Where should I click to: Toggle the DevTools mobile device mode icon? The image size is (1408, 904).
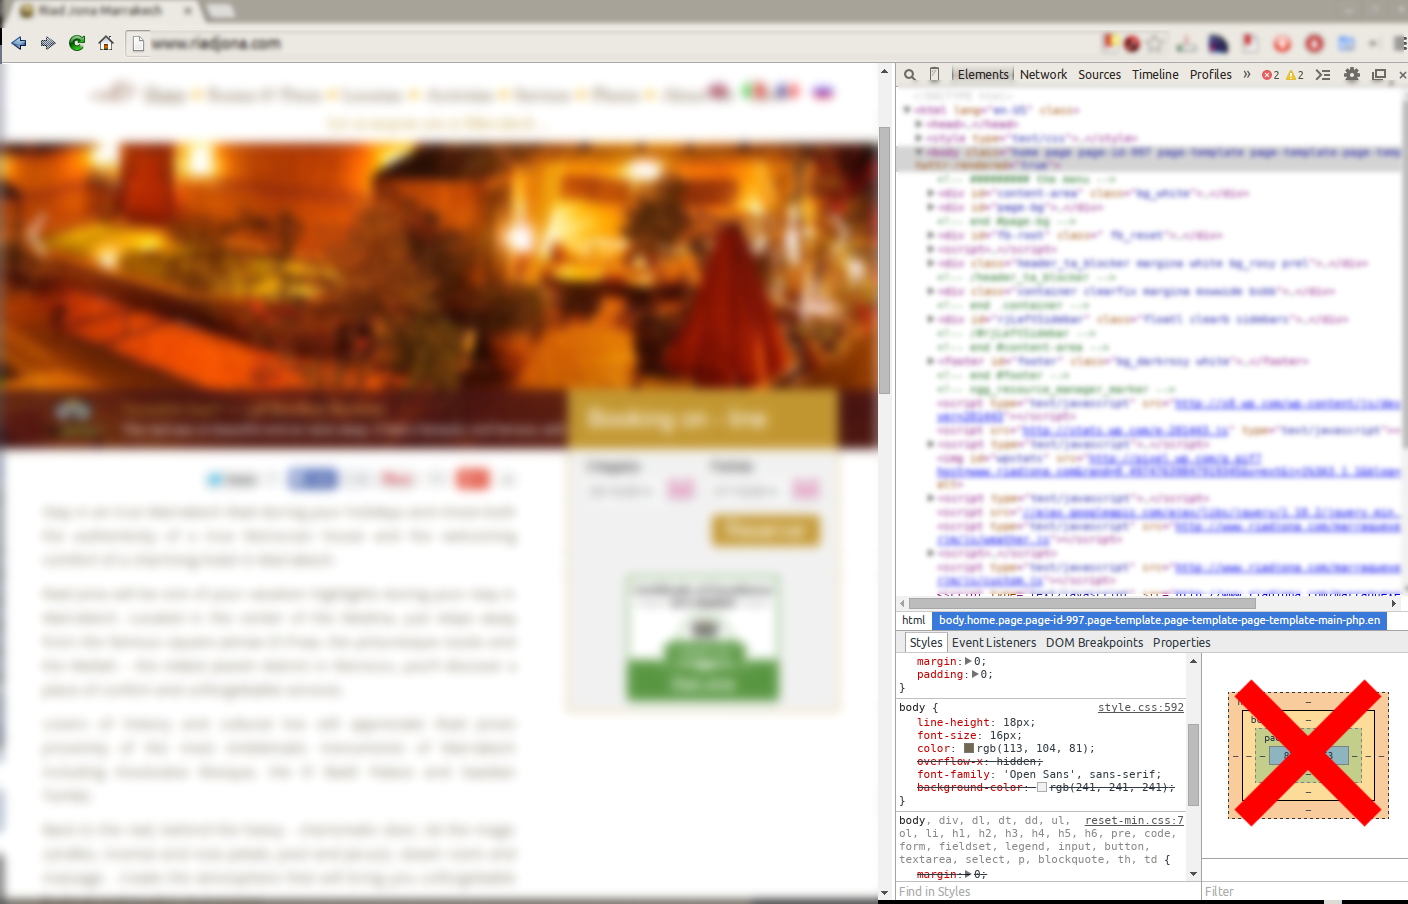[935, 75]
